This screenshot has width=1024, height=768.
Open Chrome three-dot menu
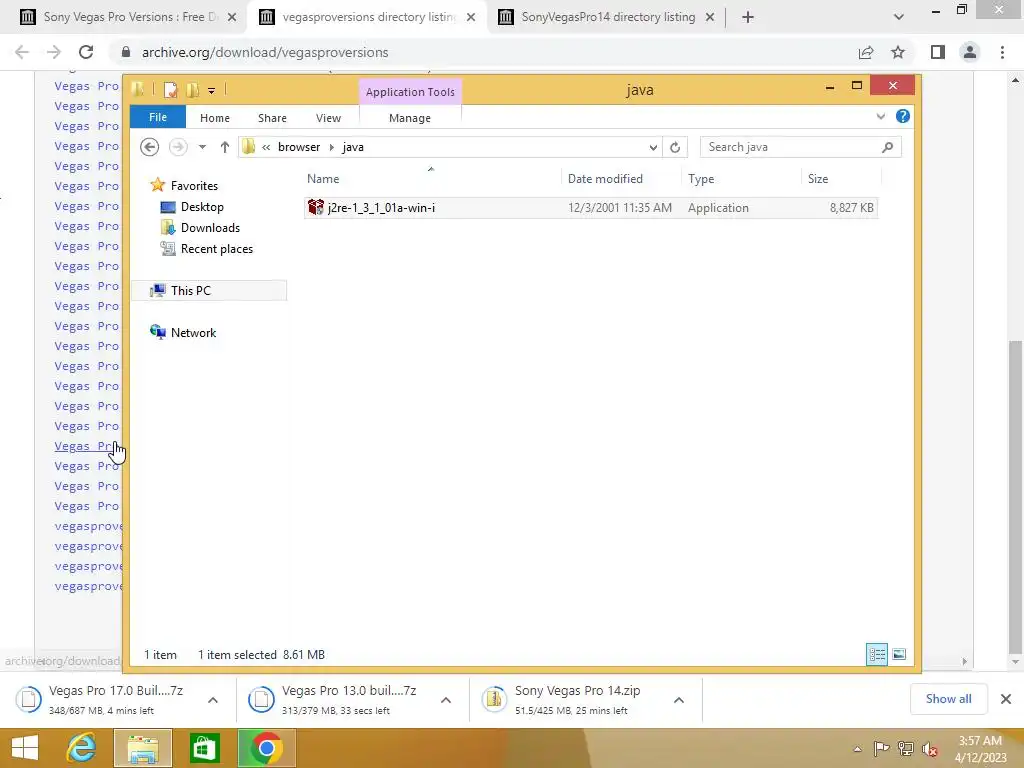coord(1002,52)
